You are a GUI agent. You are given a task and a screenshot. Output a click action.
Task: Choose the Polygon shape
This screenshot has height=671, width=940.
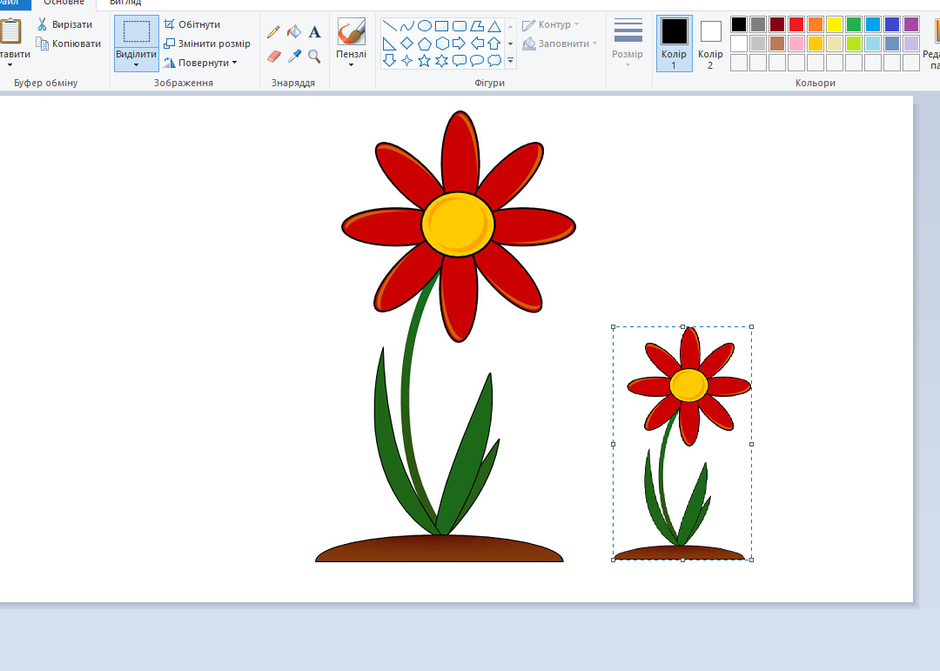477,26
